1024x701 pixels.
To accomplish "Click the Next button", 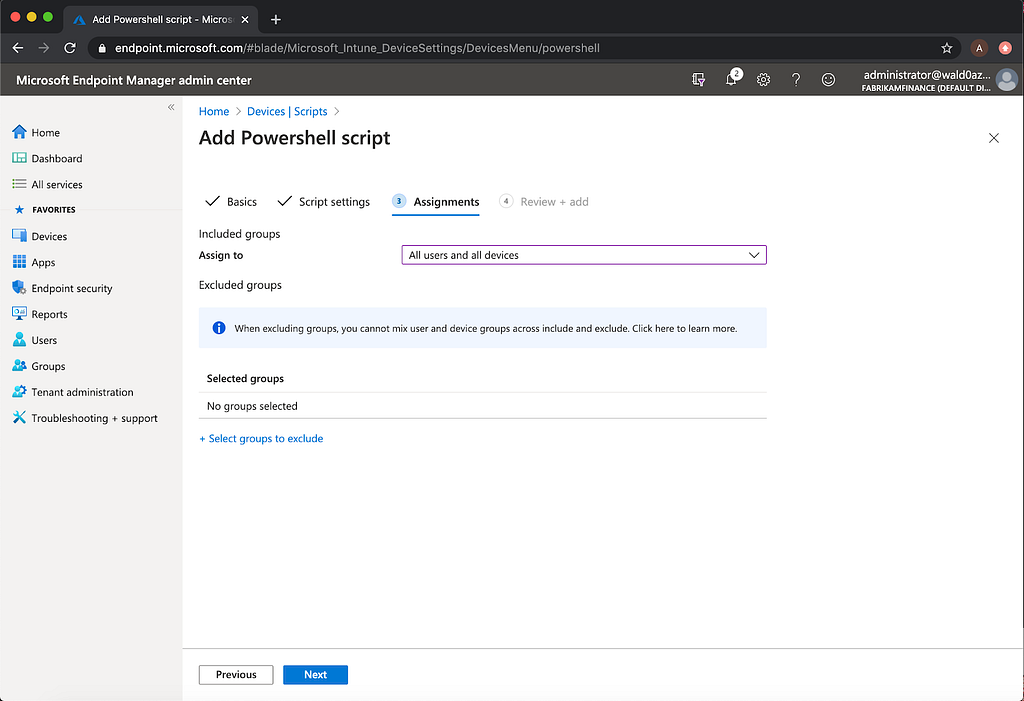I will point(315,675).
